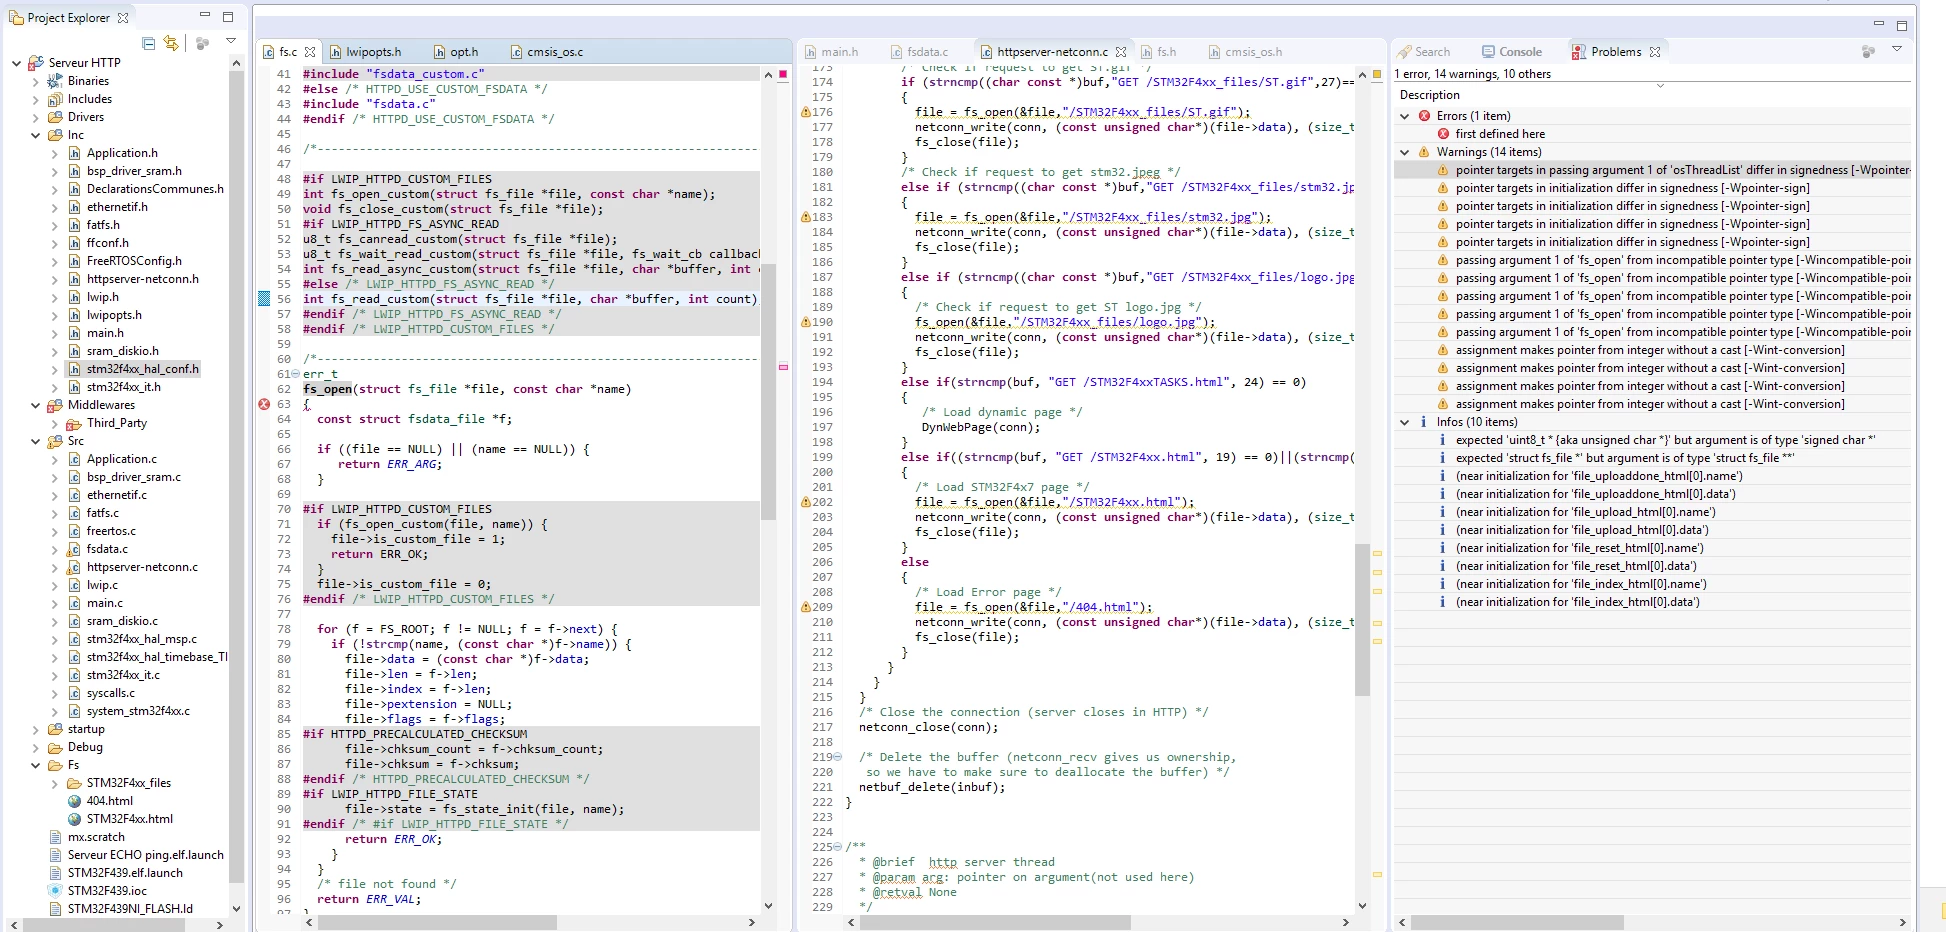Collapse the Warnings (14 items) group

tap(1405, 152)
